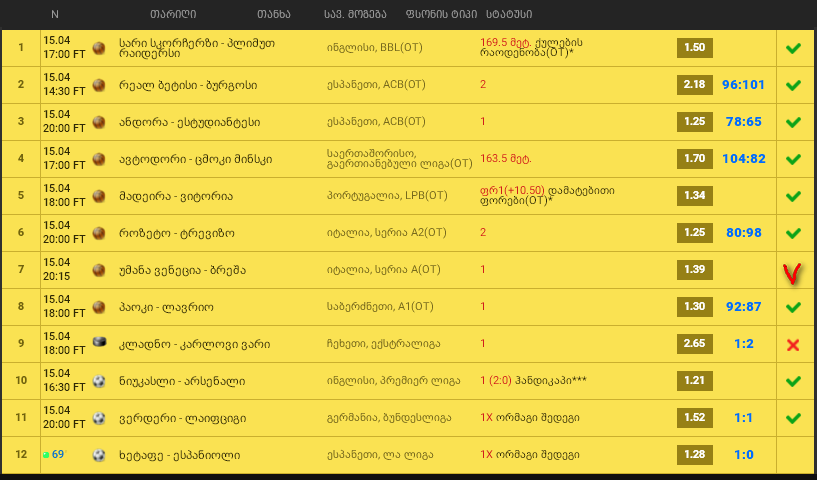Click bet type 163.5 მეტ.

pyautogui.click(x=505, y=158)
